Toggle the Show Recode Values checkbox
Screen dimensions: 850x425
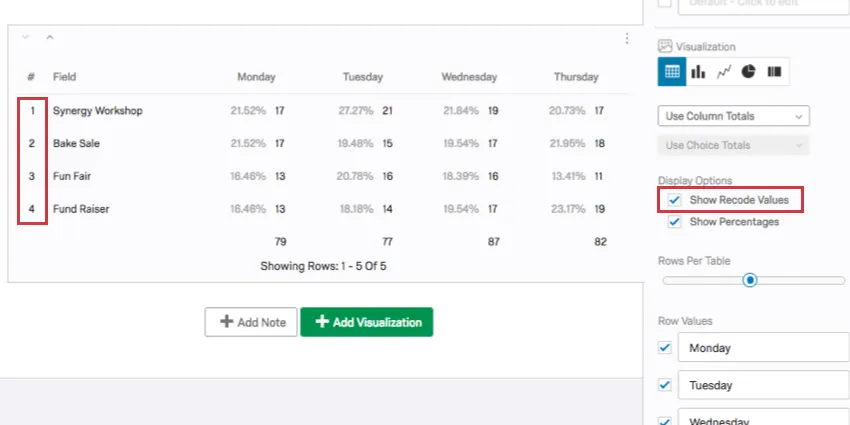tap(675, 201)
